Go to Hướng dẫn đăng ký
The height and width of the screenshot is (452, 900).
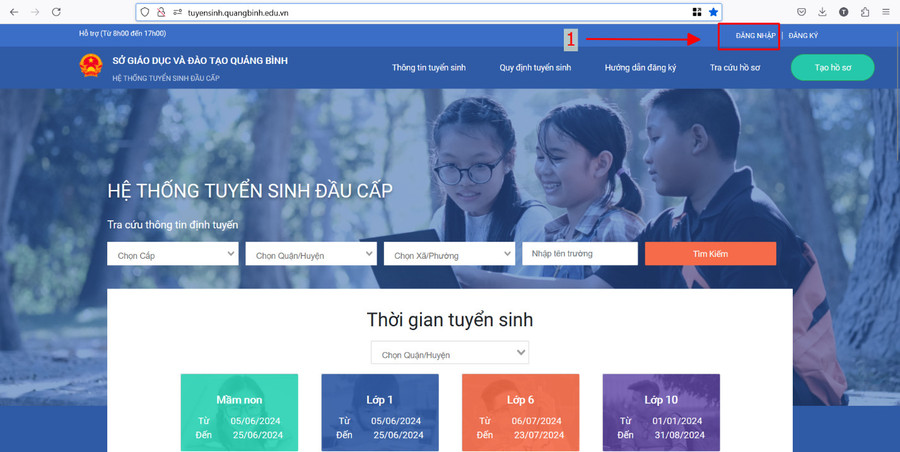(640, 68)
